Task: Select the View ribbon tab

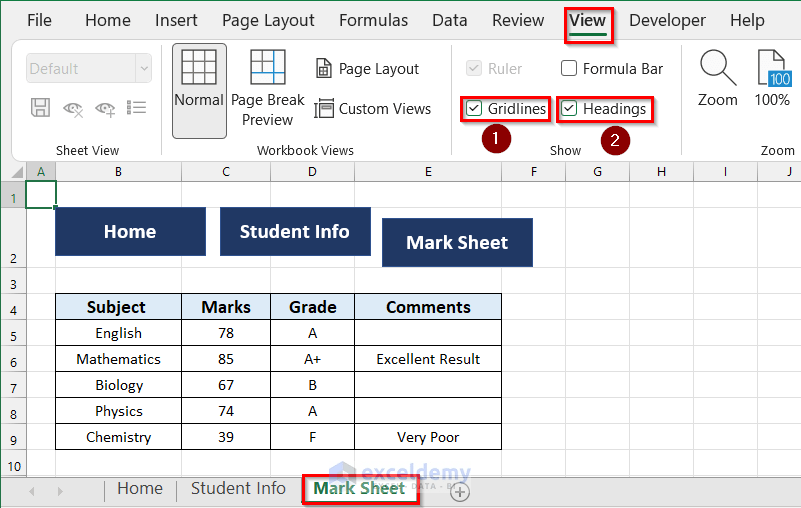Action: click(x=588, y=21)
